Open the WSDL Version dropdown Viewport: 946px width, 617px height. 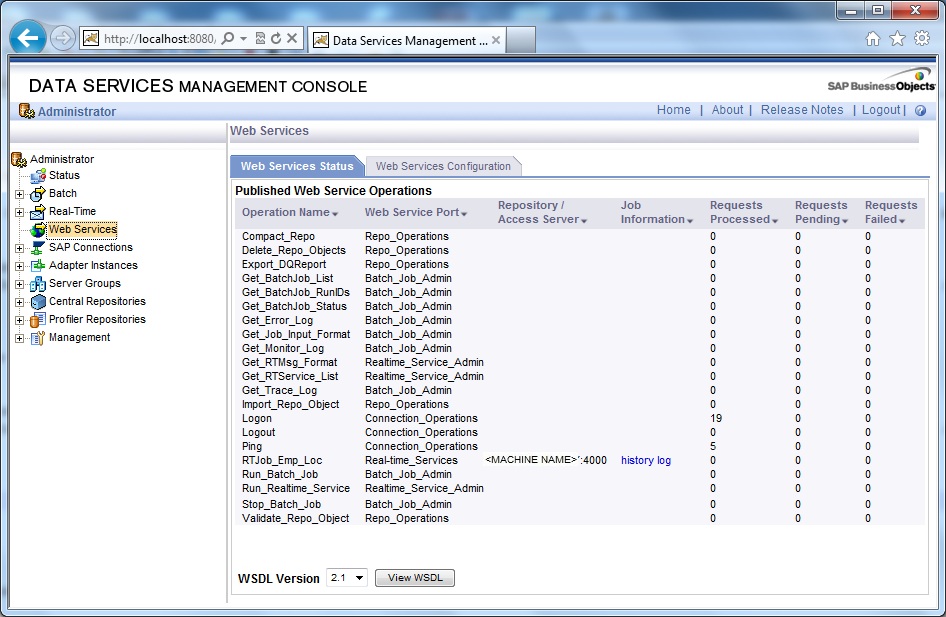coord(347,578)
